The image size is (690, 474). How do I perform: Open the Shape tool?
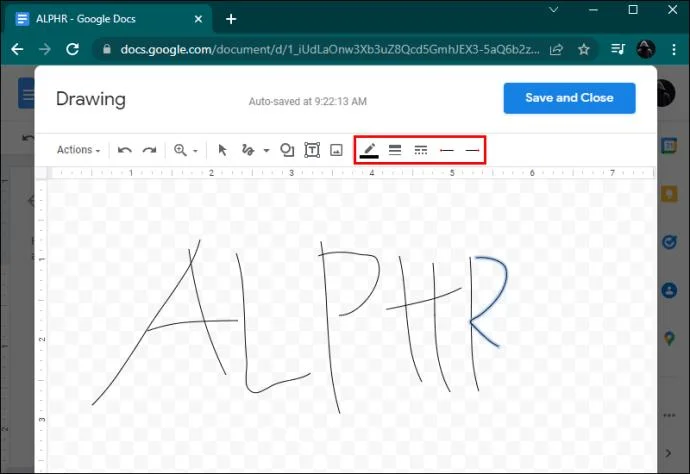click(x=287, y=150)
